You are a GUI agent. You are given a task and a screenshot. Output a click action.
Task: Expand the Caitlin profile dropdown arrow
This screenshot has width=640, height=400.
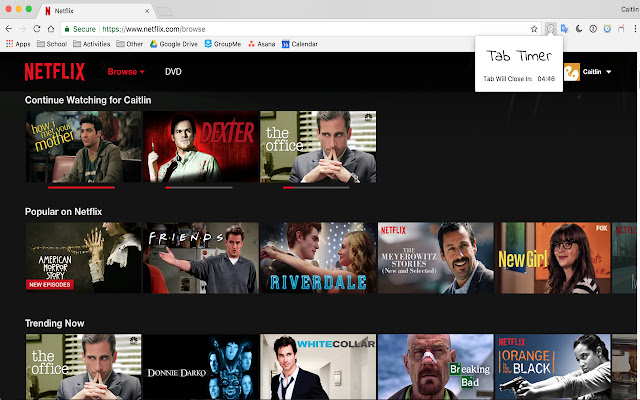pos(609,72)
